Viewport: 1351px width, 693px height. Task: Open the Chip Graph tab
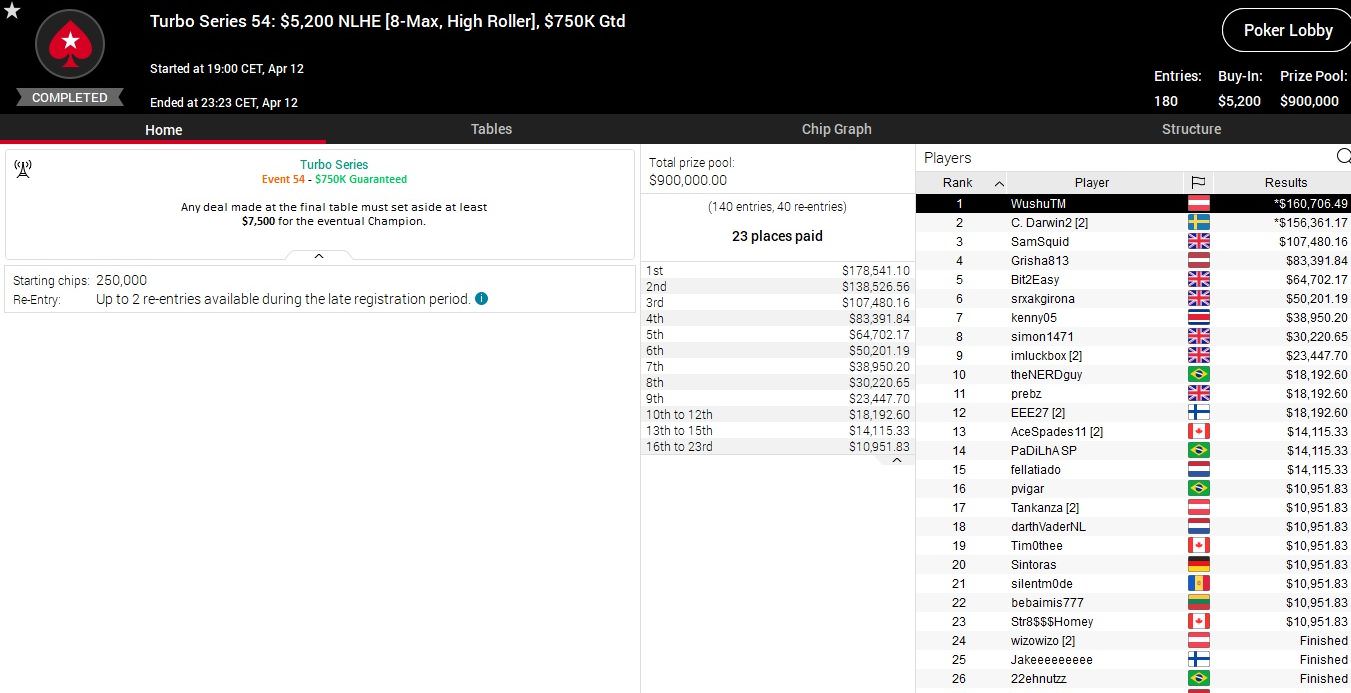tap(836, 129)
